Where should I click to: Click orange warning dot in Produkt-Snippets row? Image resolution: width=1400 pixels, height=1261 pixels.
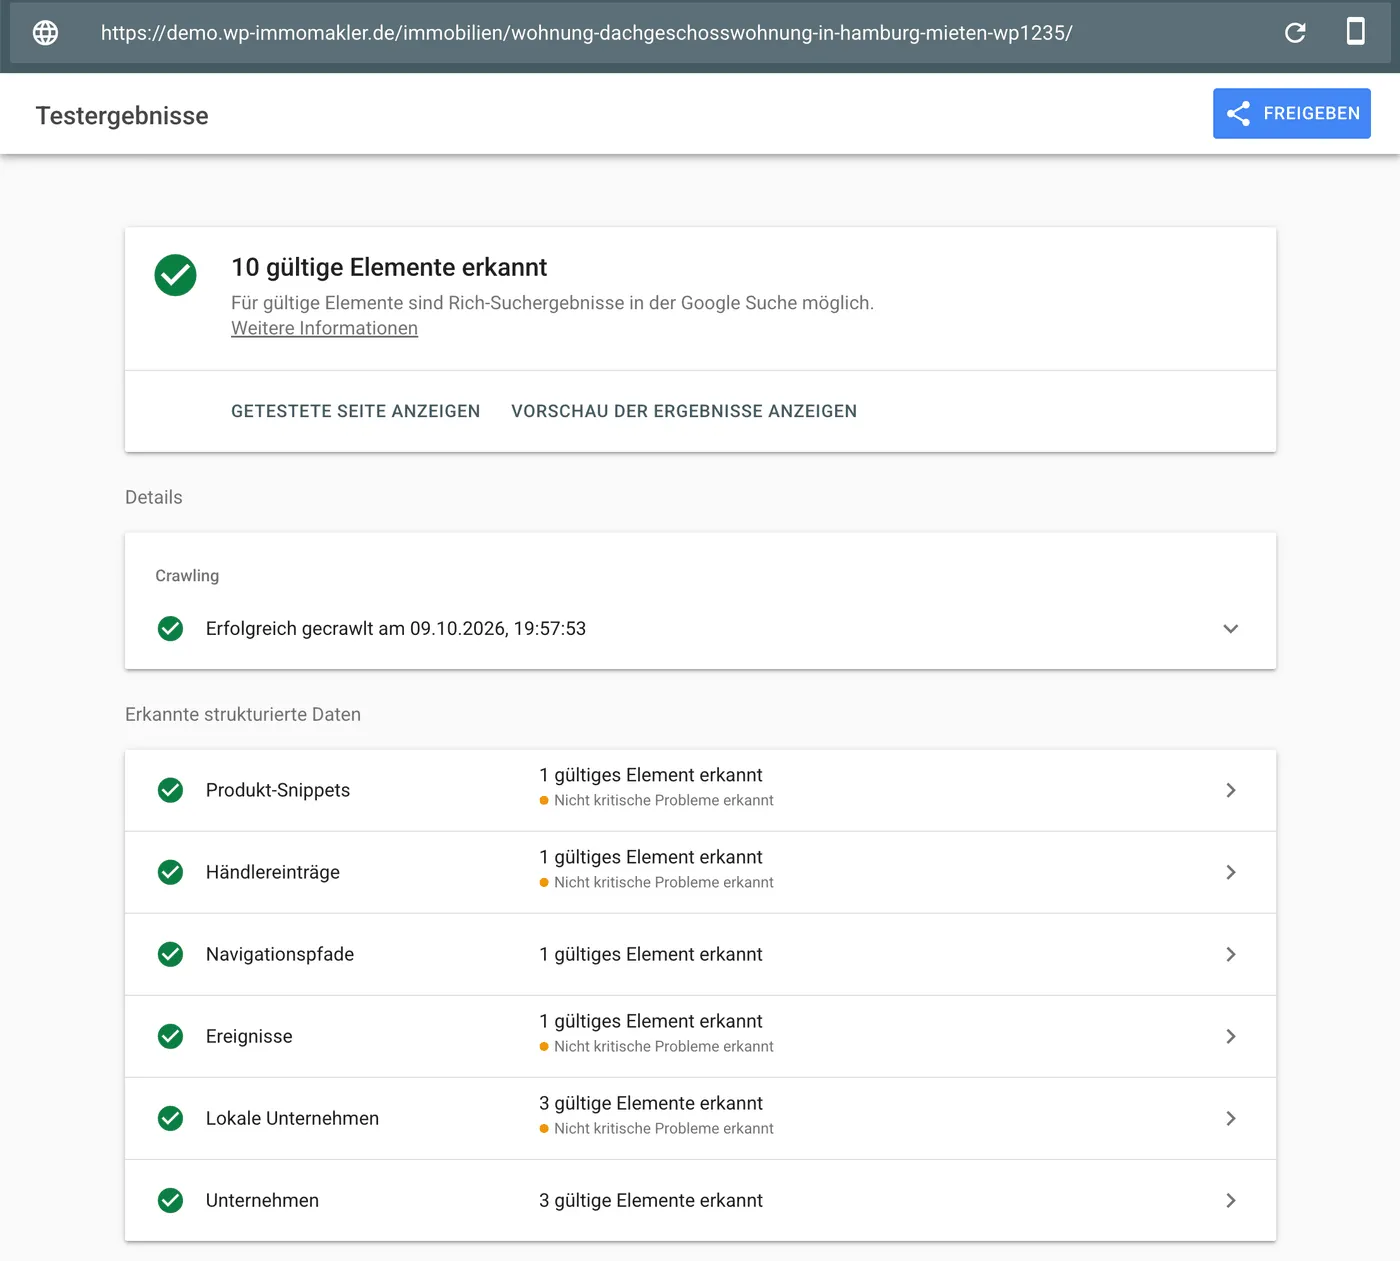pyautogui.click(x=544, y=800)
